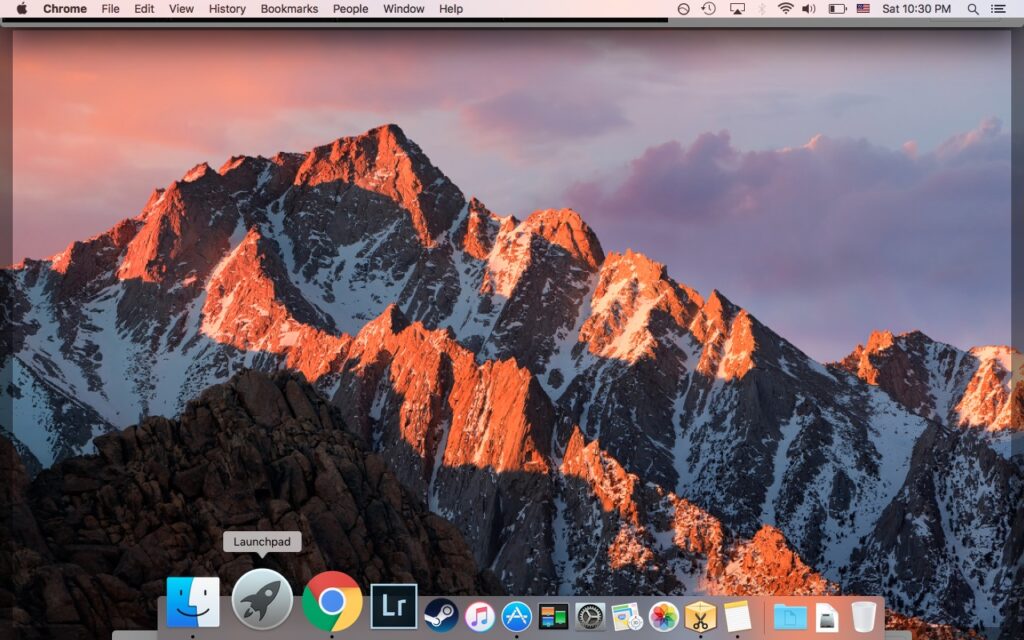Open the blue folder stack in dock
Screen dimensions: 1024x640
[790, 616]
